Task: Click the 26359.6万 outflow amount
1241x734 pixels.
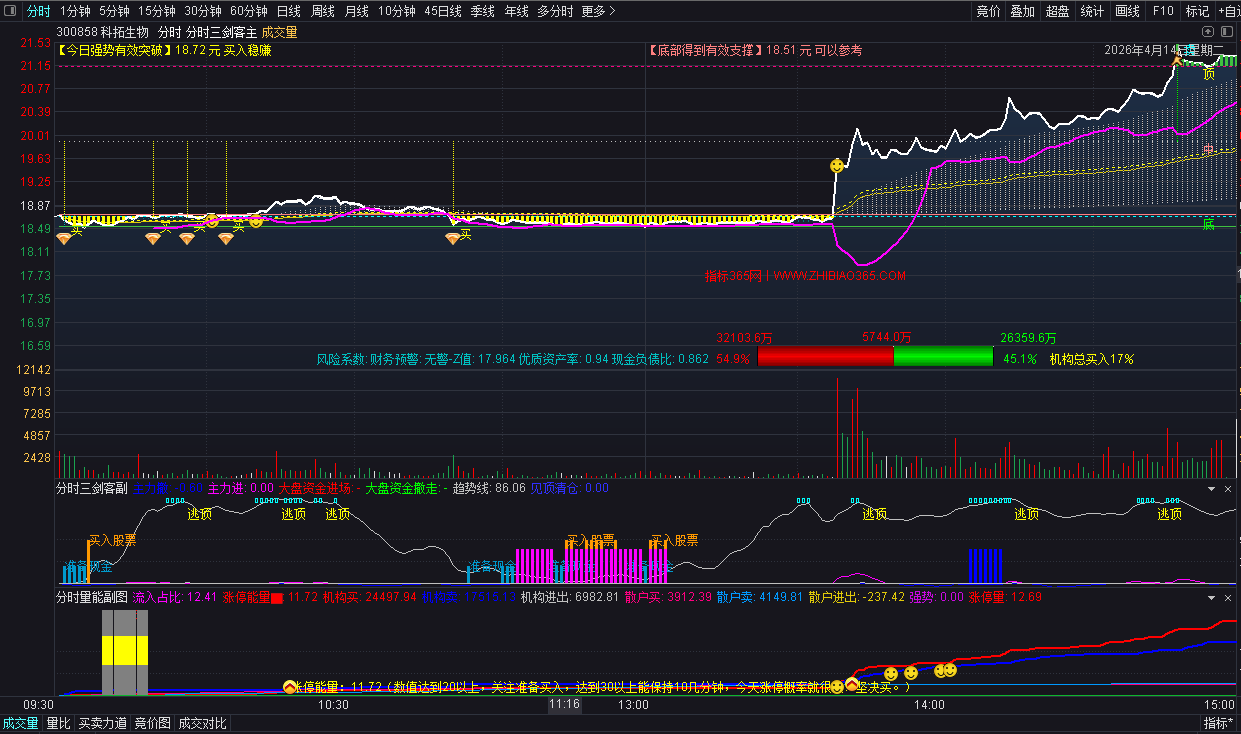Action: pyautogui.click(x=1028, y=338)
